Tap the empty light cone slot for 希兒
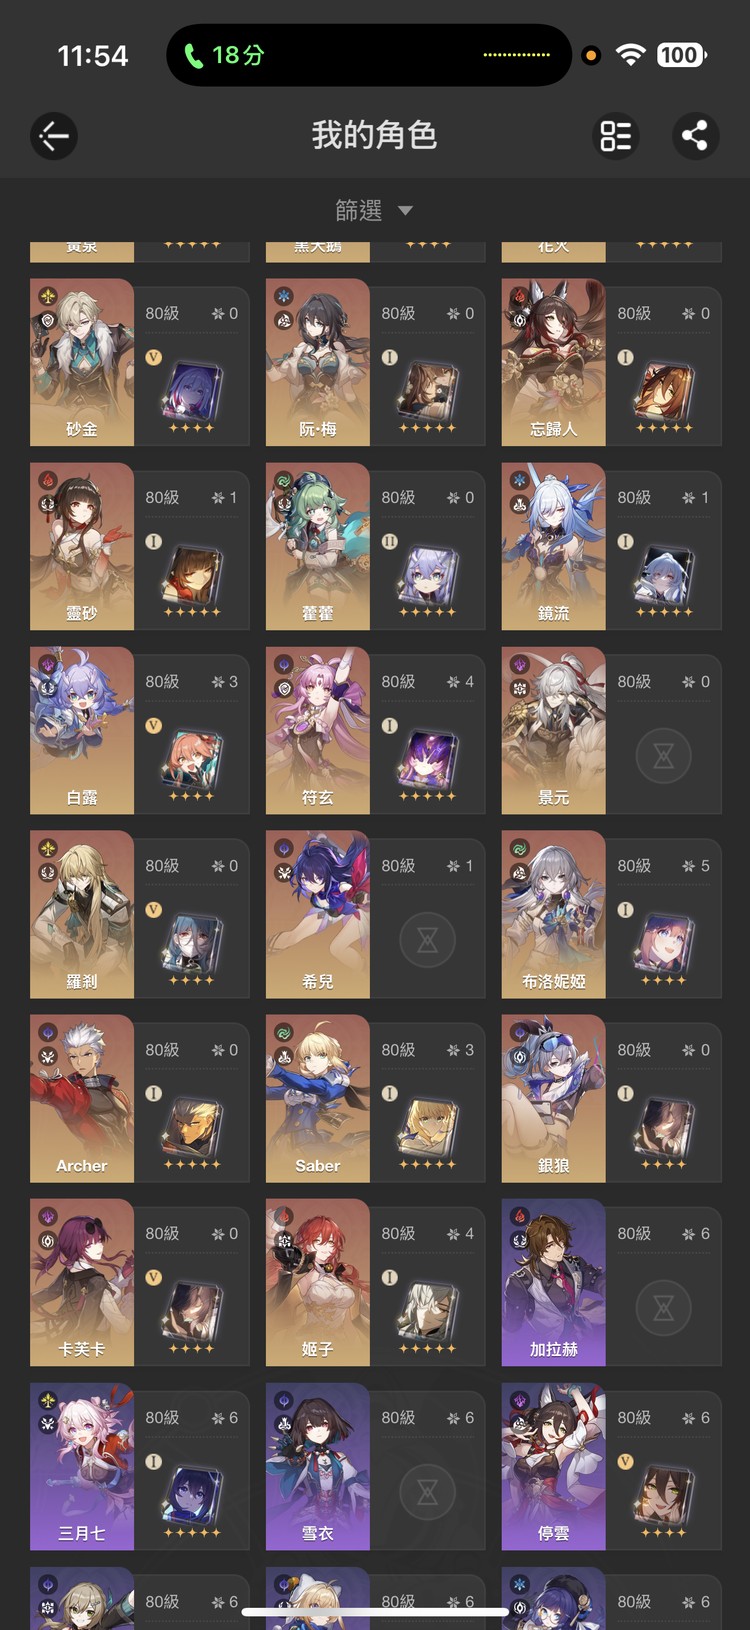 [428, 940]
